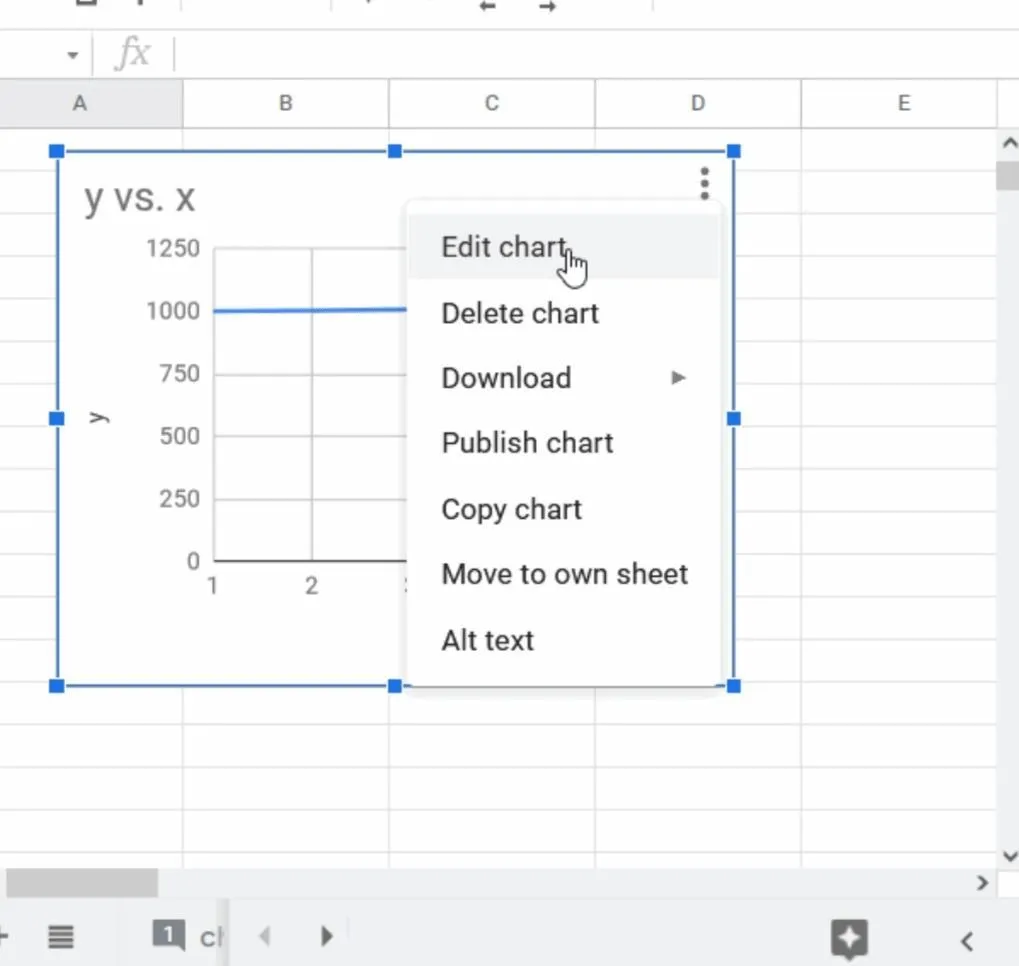1019x966 pixels.
Task: Click the vertical scrollbar up arrow
Action: [1009, 142]
